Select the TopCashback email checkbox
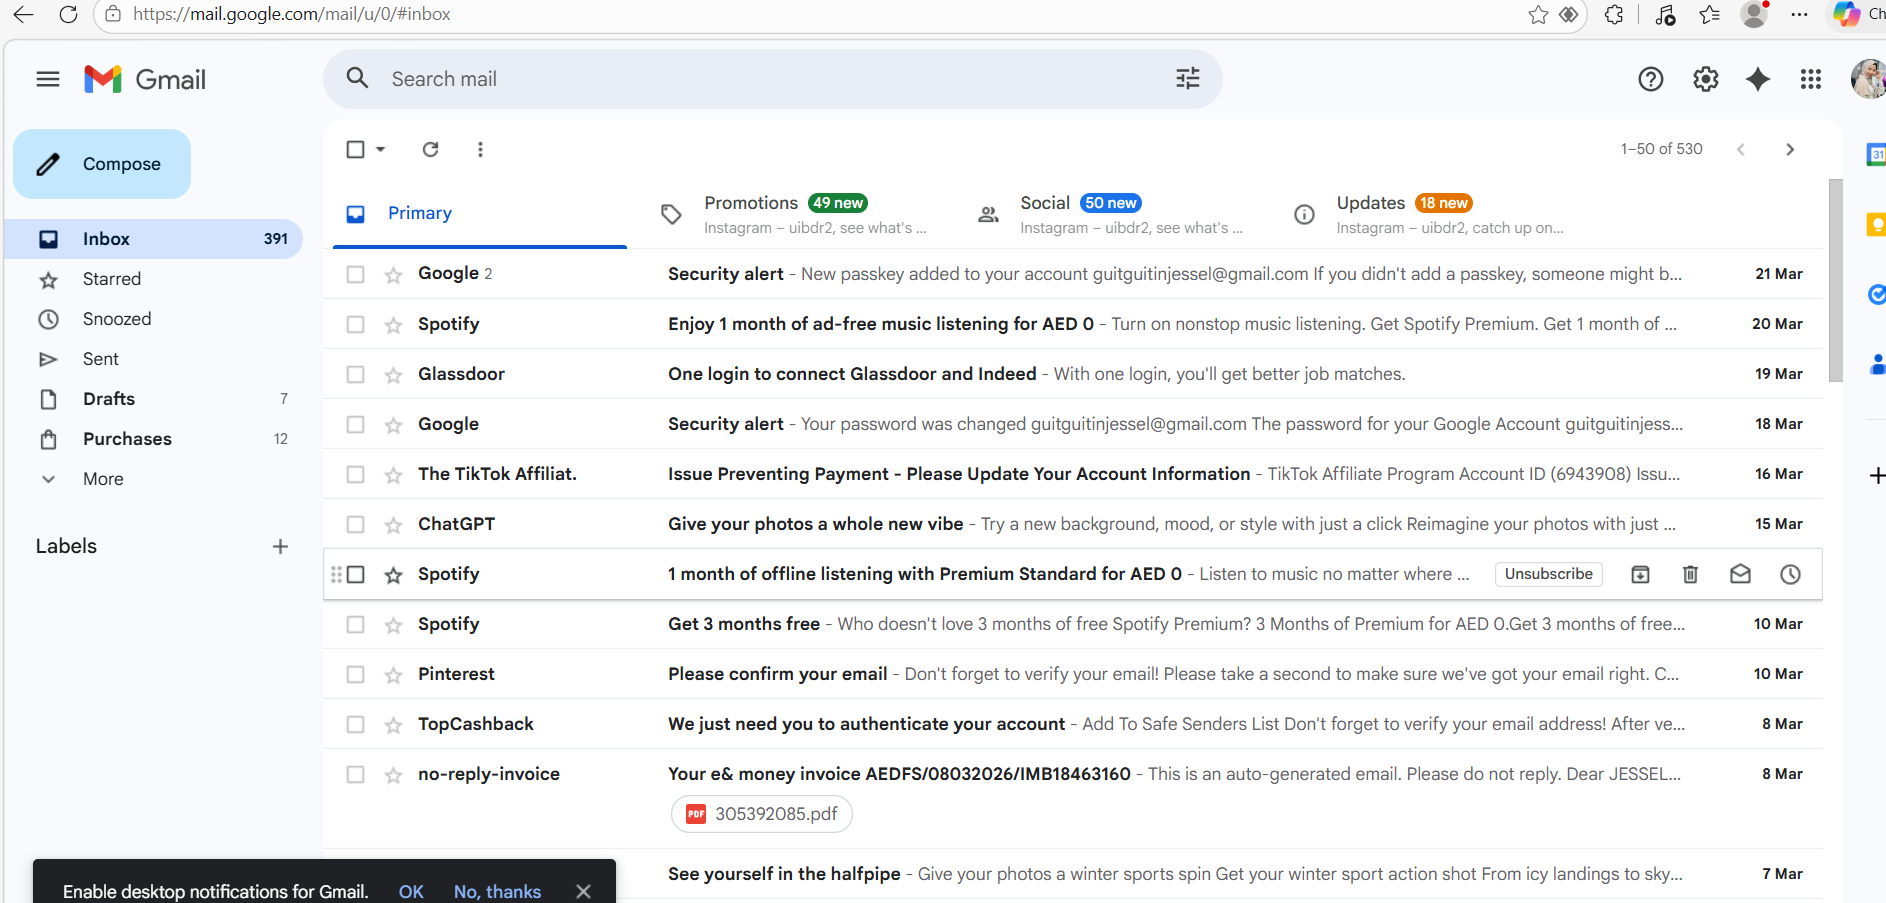The image size is (1886, 903). 355,724
